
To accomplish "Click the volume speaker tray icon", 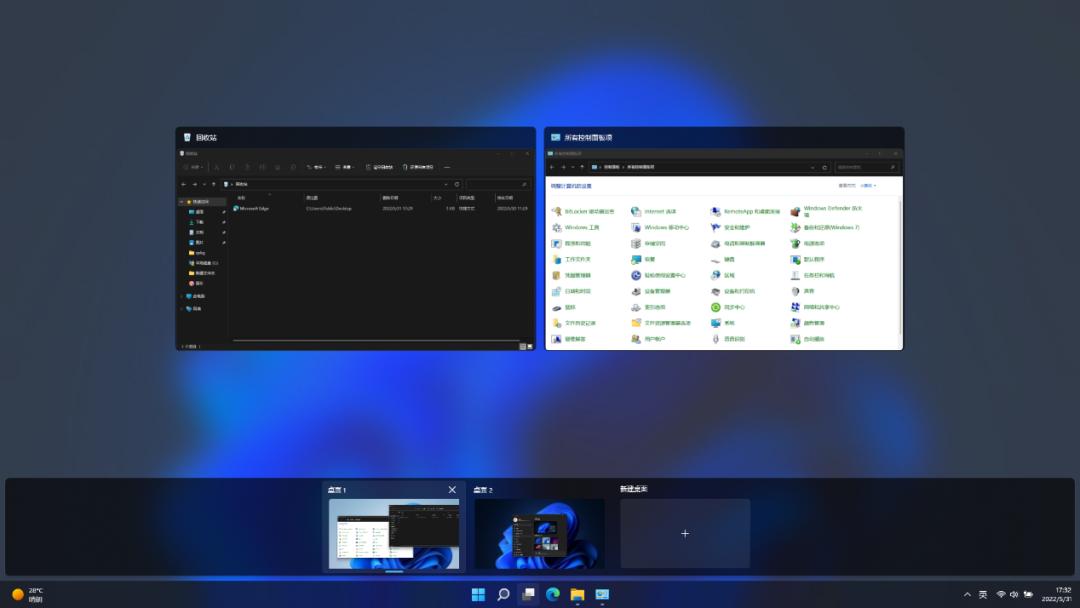I will 1014,594.
